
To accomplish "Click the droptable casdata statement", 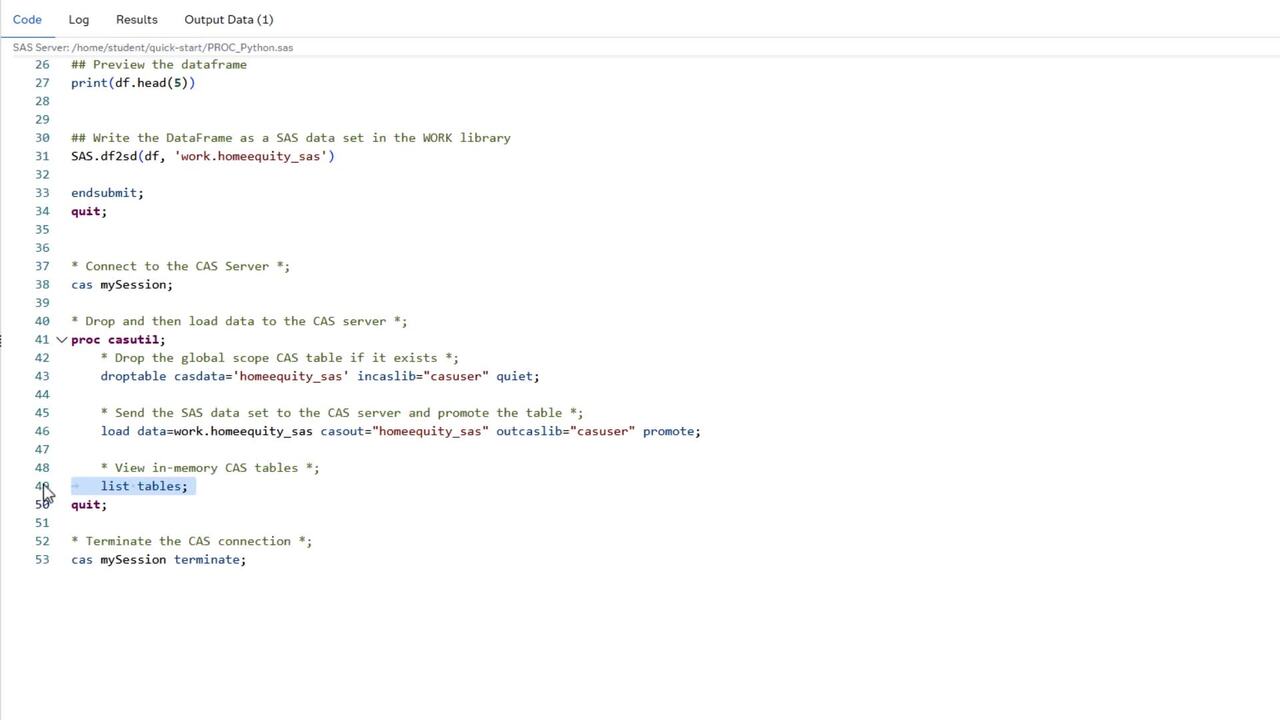I will pyautogui.click(x=320, y=376).
